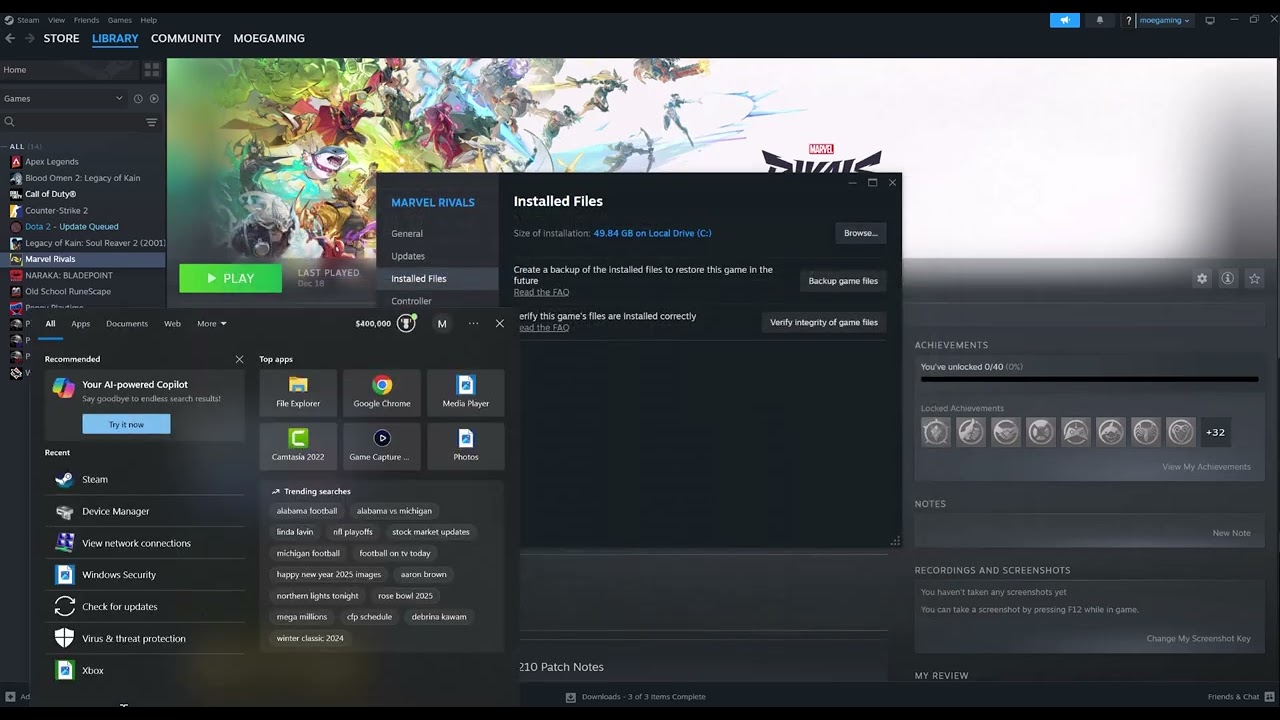
Task: Open the Friends menu
Action: tap(86, 20)
